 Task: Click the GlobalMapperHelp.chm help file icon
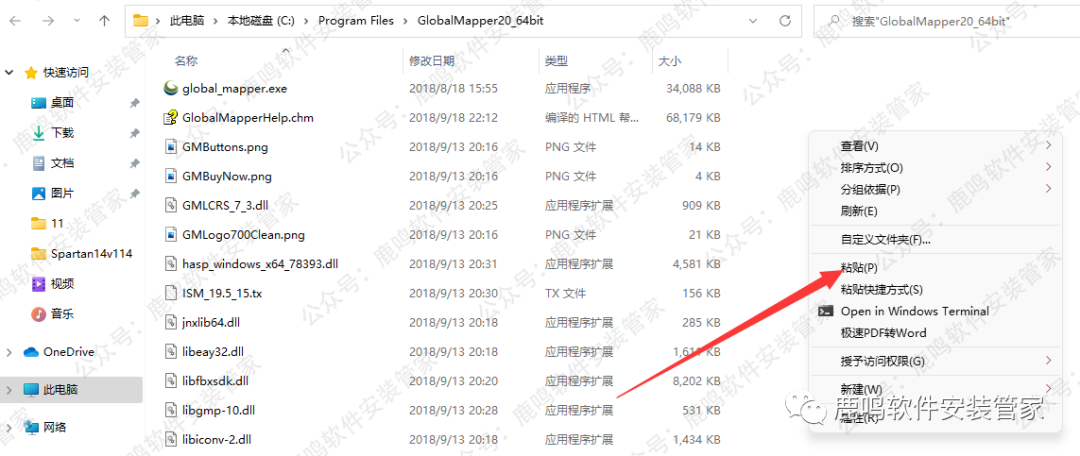pos(171,118)
